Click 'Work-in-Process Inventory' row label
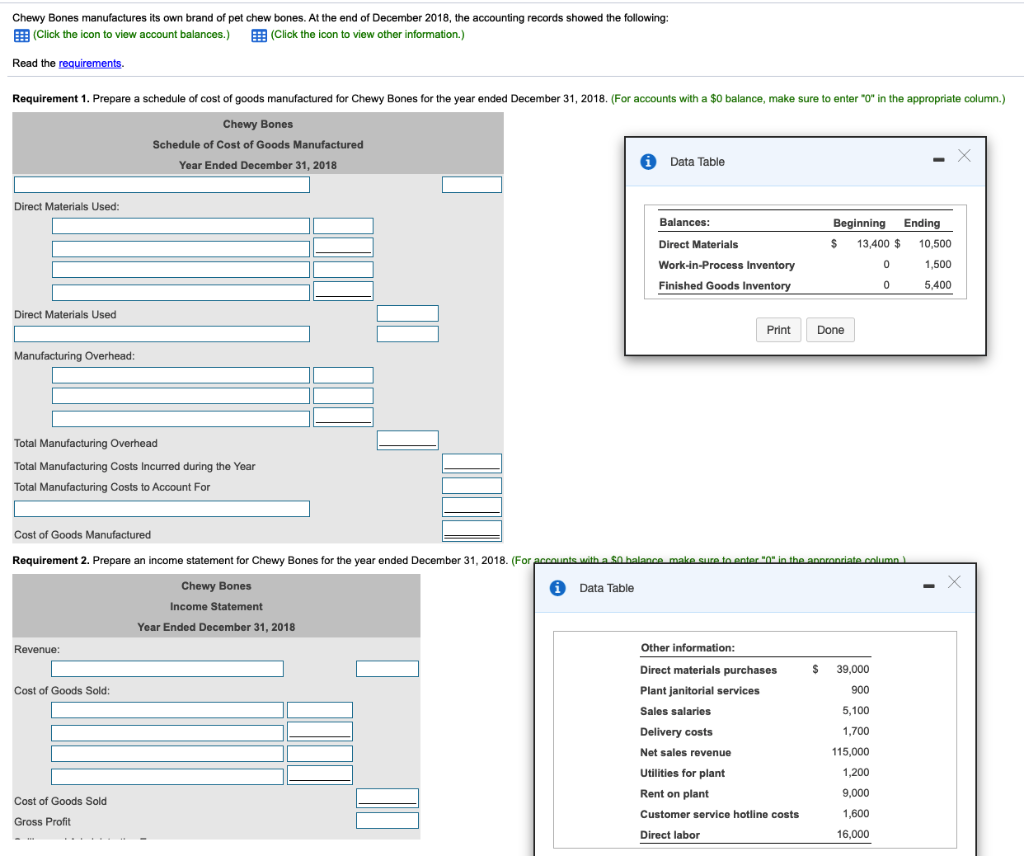The image size is (1024, 856). pos(726,265)
